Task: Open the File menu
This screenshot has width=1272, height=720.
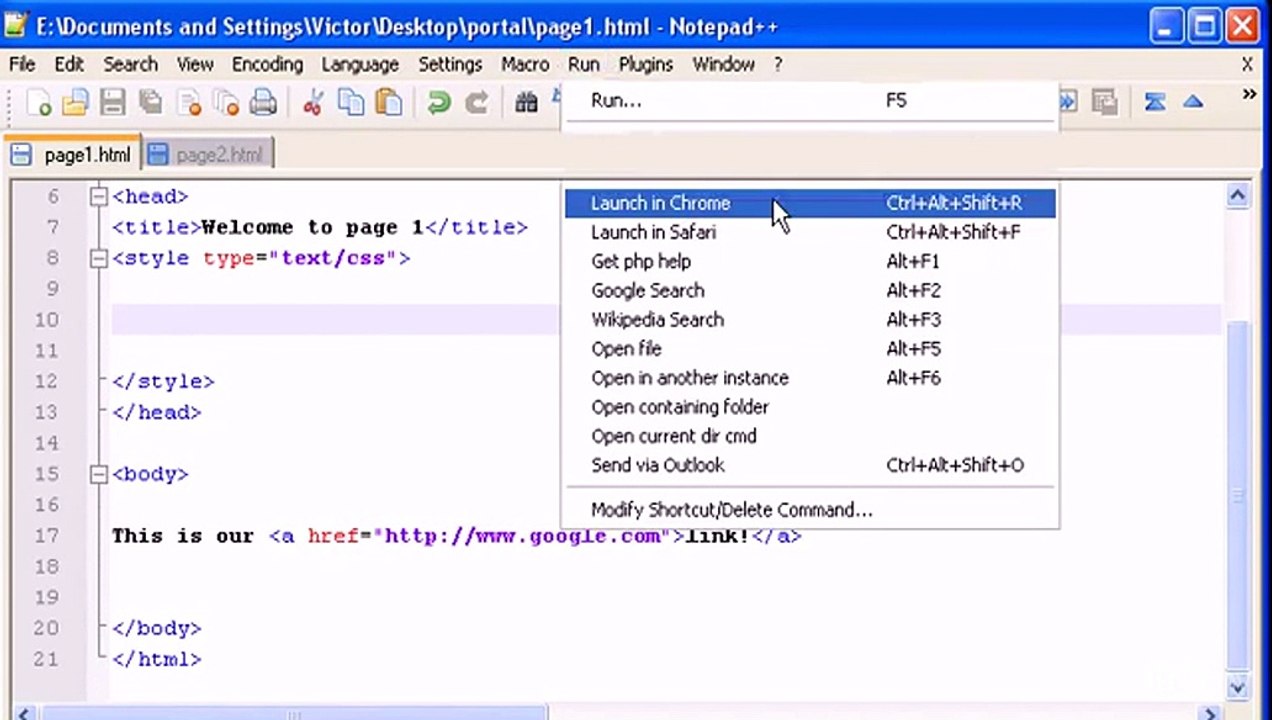Action: point(22,64)
